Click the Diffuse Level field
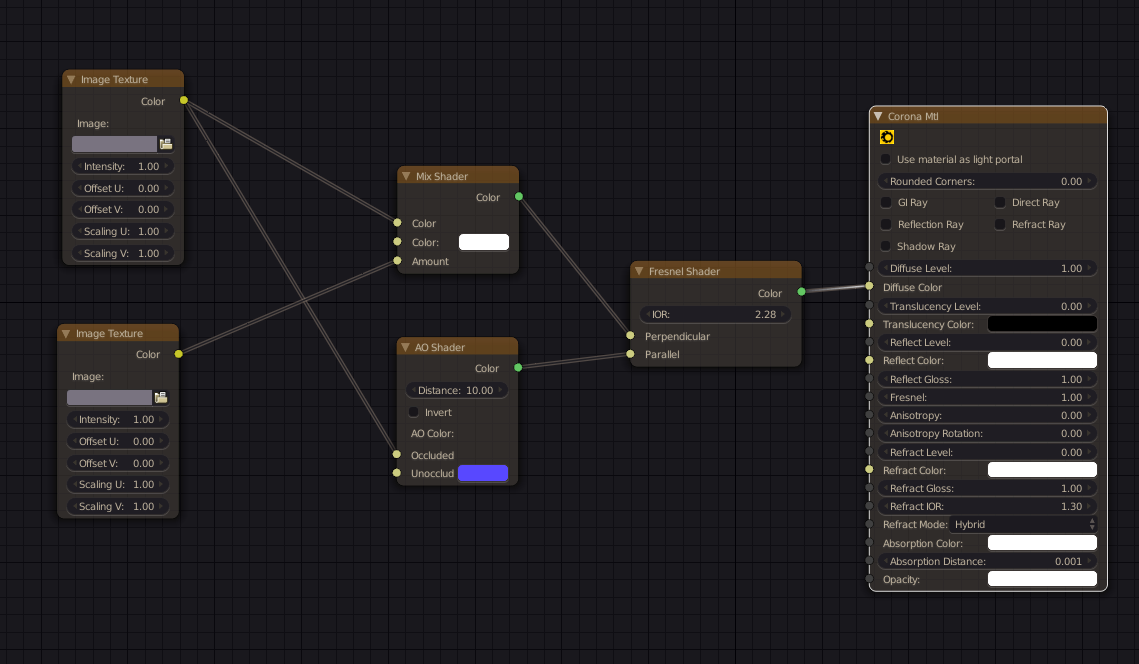 point(987,268)
